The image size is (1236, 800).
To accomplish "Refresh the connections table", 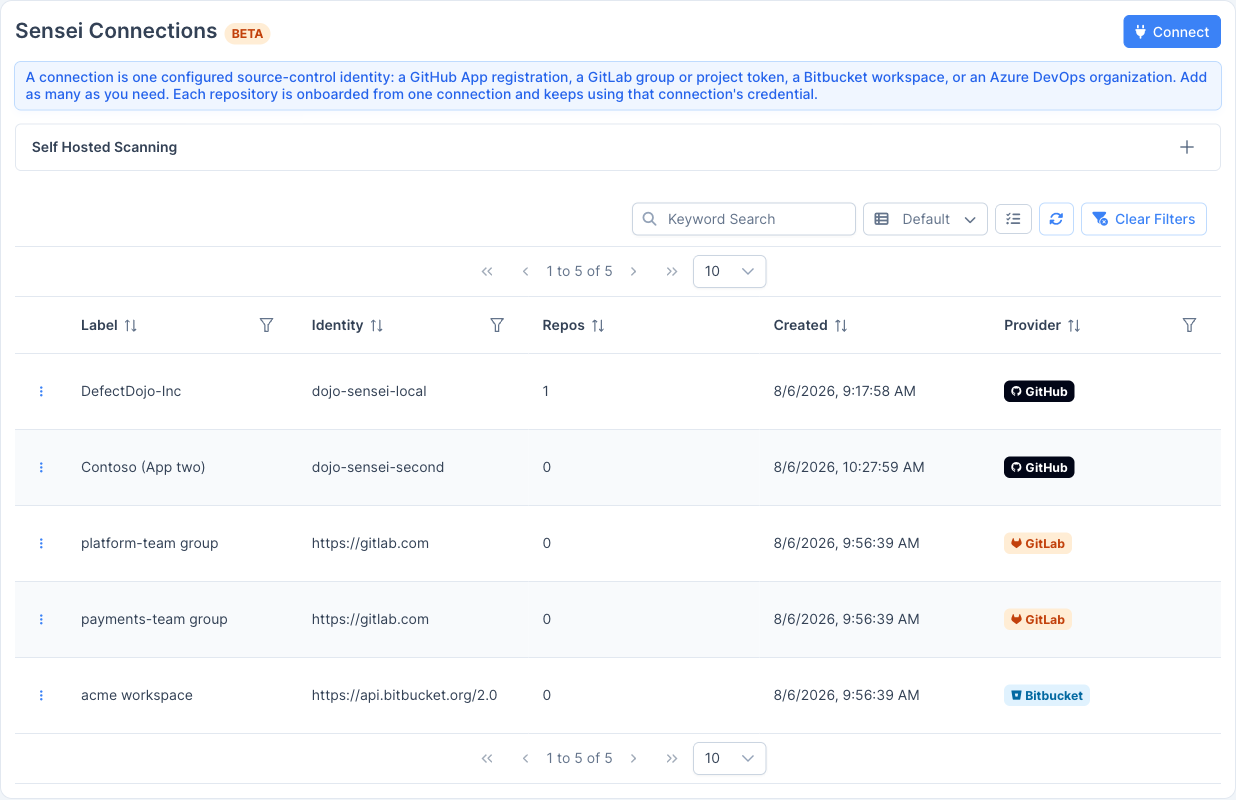I will click(x=1056, y=219).
